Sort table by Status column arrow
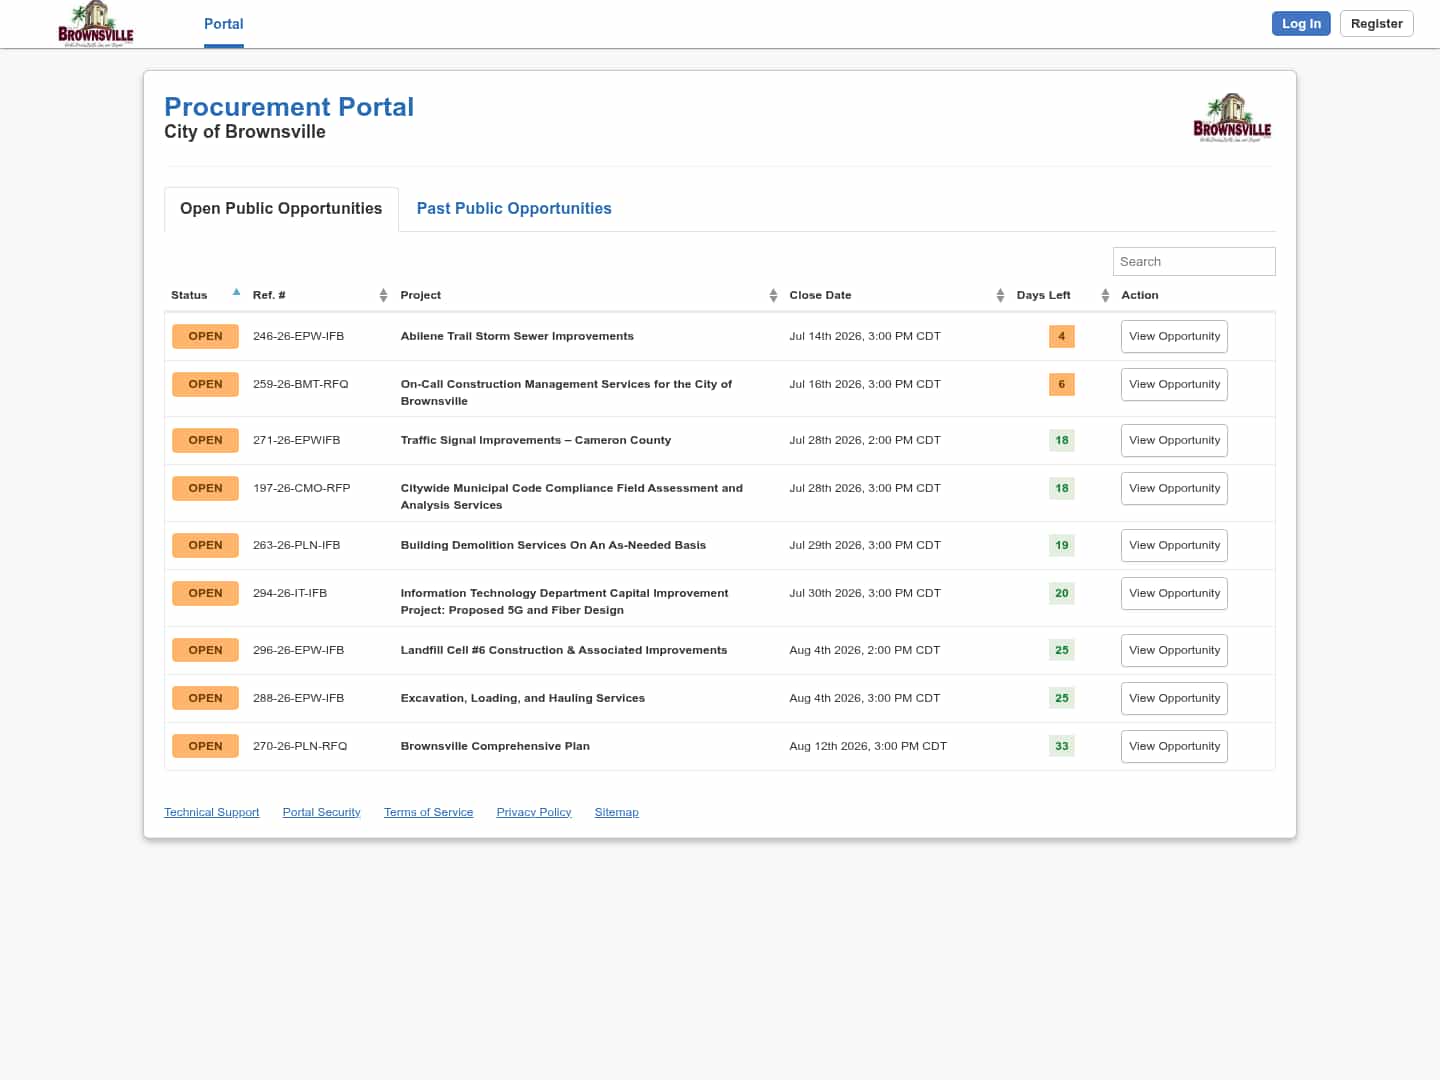Viewport: 1440px width, 1080px height. [x=236, y=292]
